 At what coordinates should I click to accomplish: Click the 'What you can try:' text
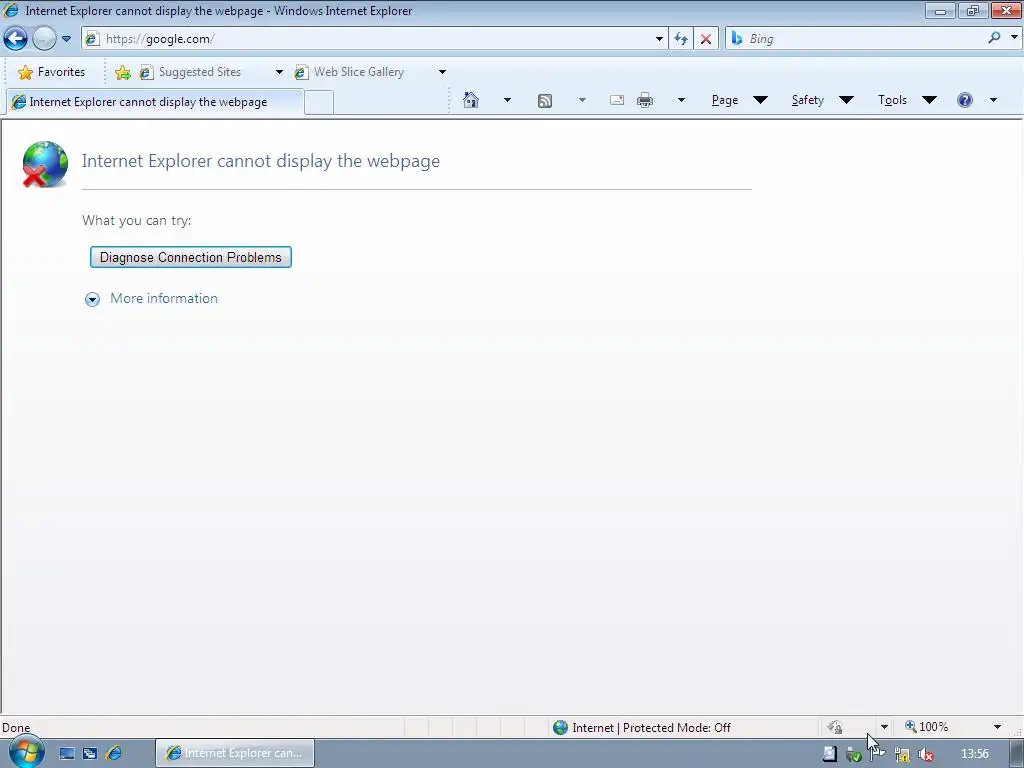pyautogui.click(x=136, y=220)
